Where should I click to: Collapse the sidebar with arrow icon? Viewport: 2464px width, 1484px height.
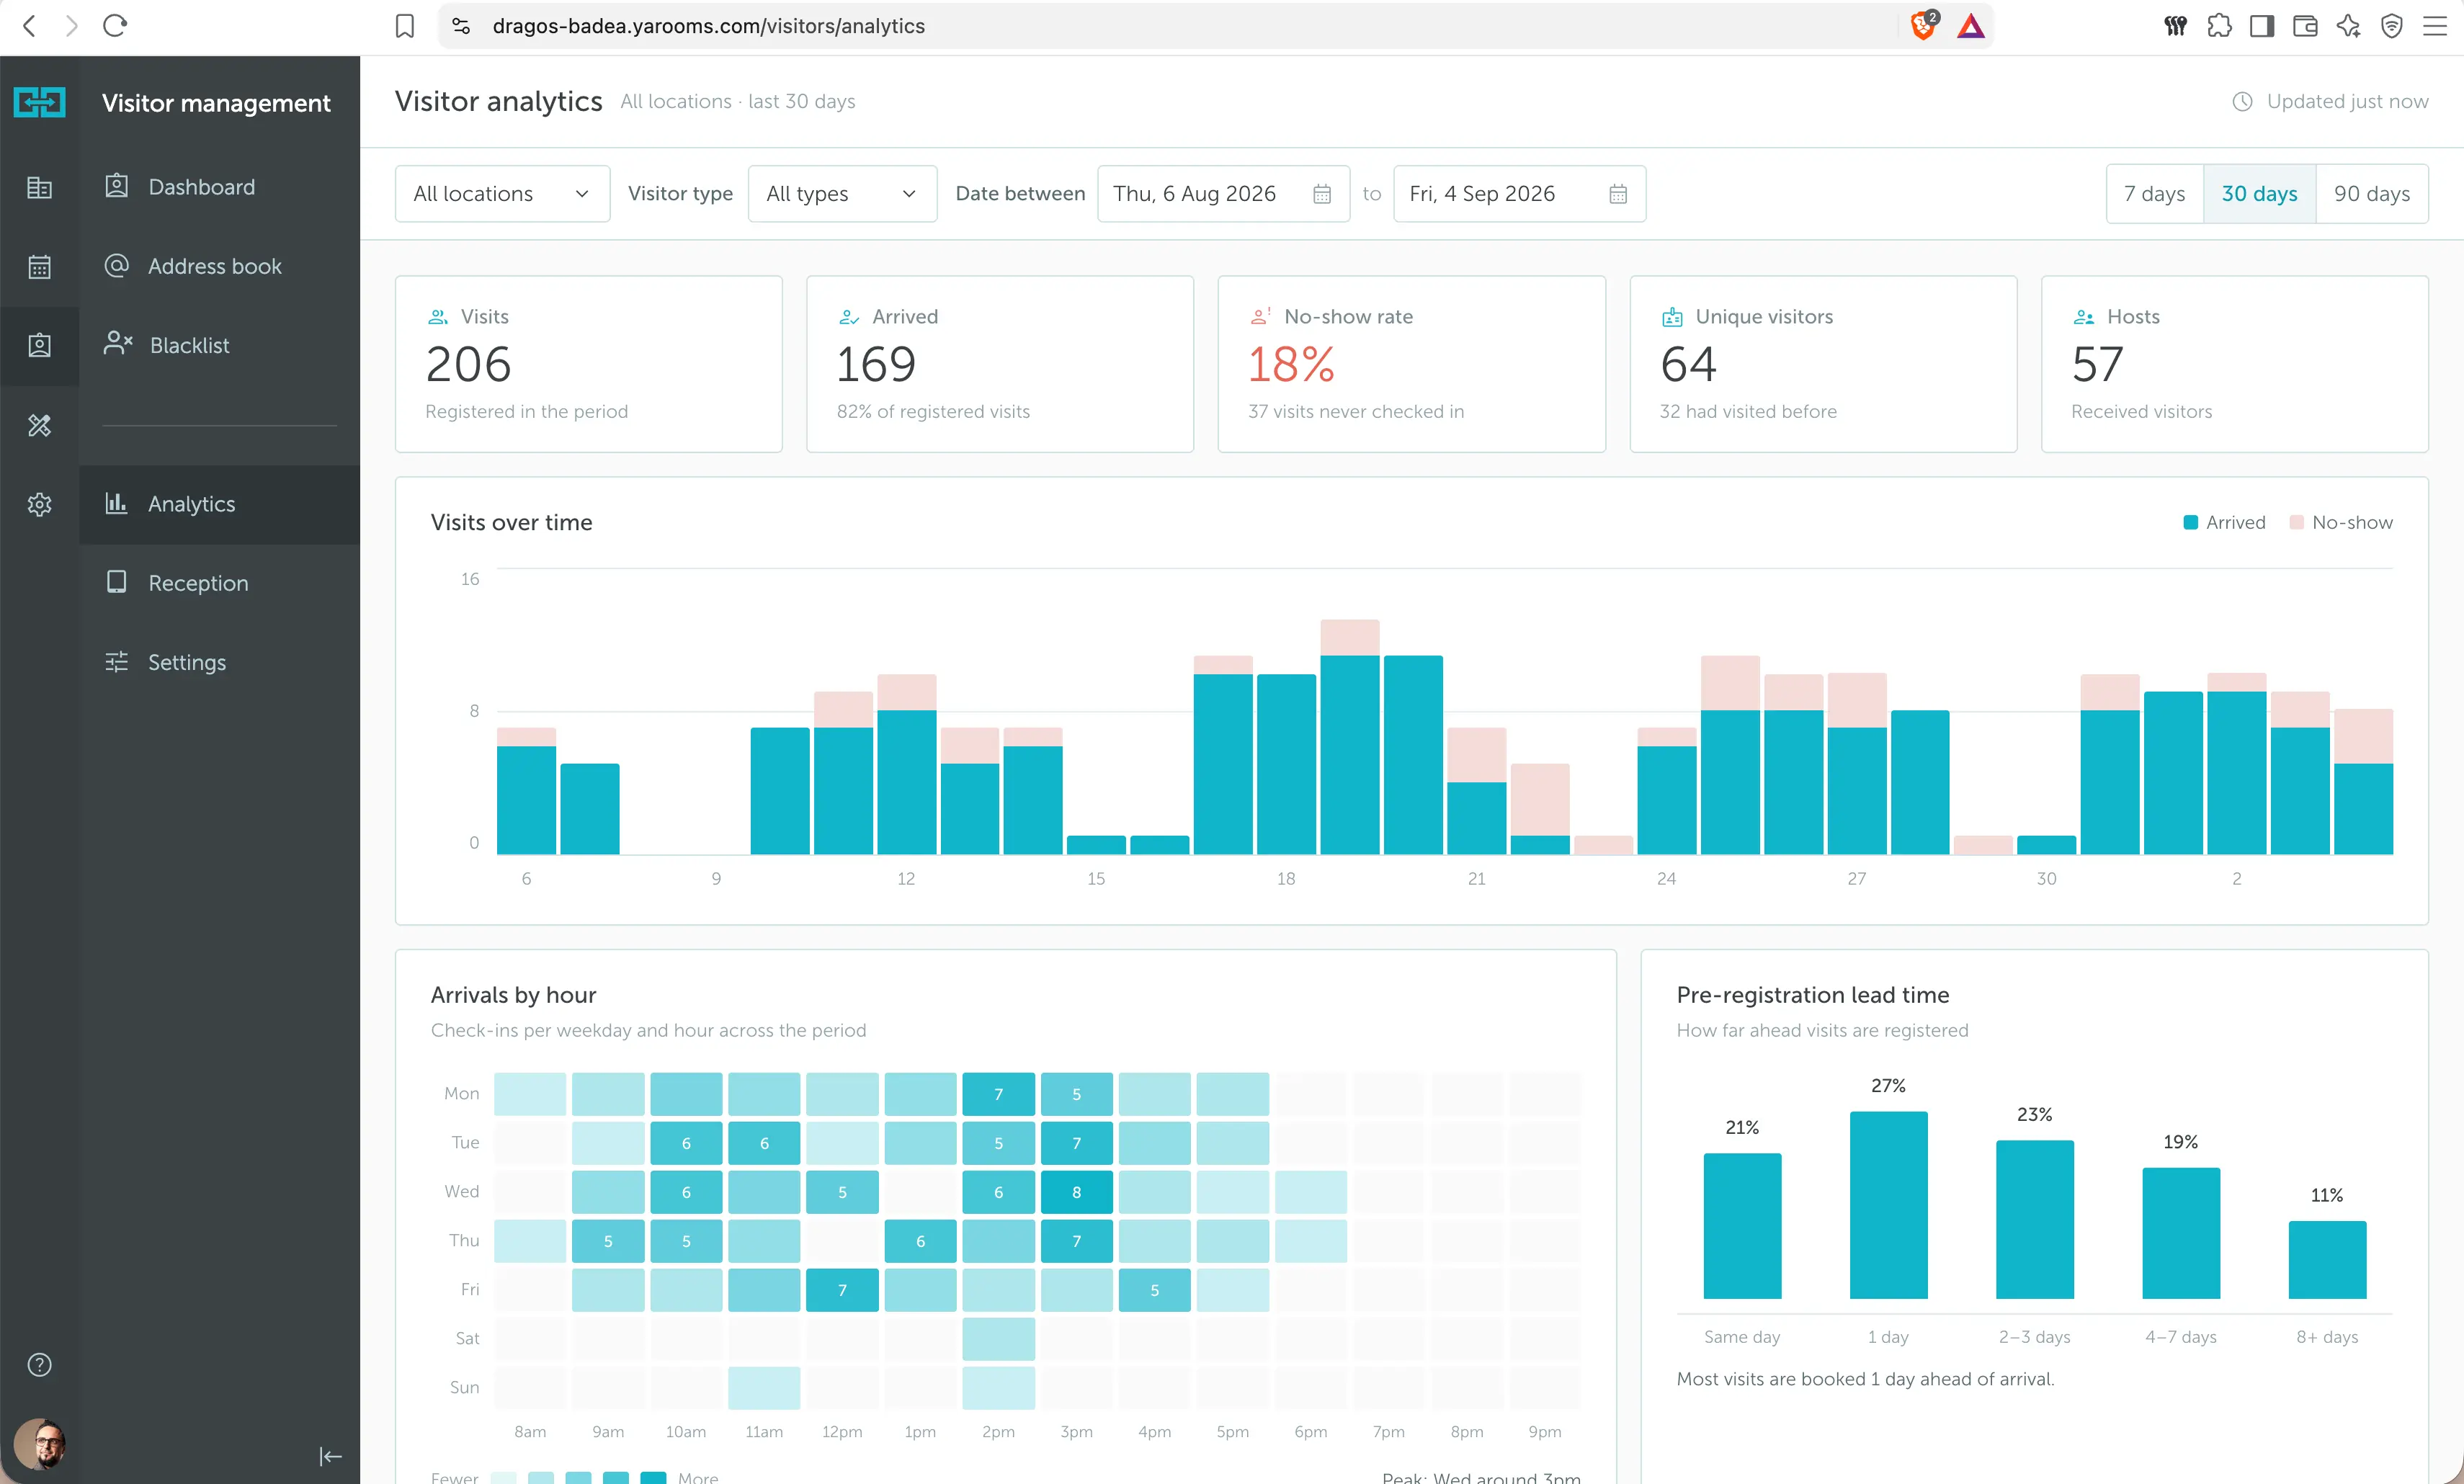tap(330, 1456)
